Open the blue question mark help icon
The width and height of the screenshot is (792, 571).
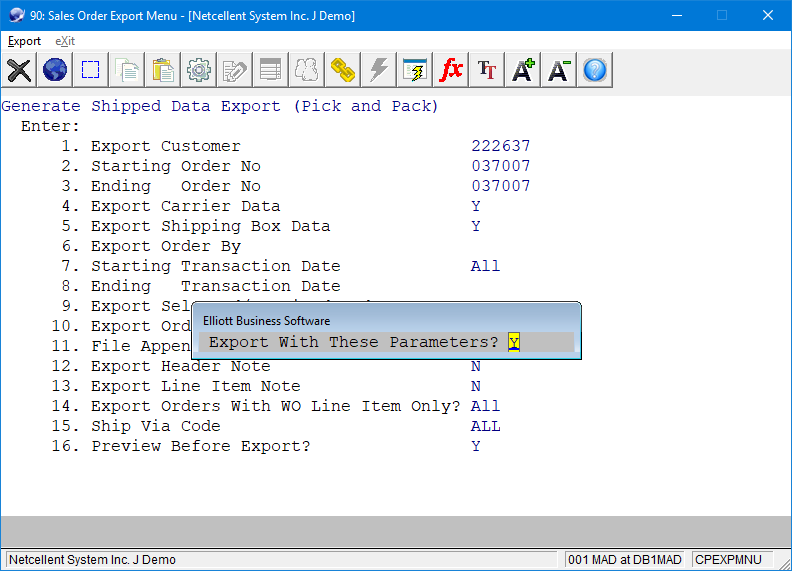(595, 70)
